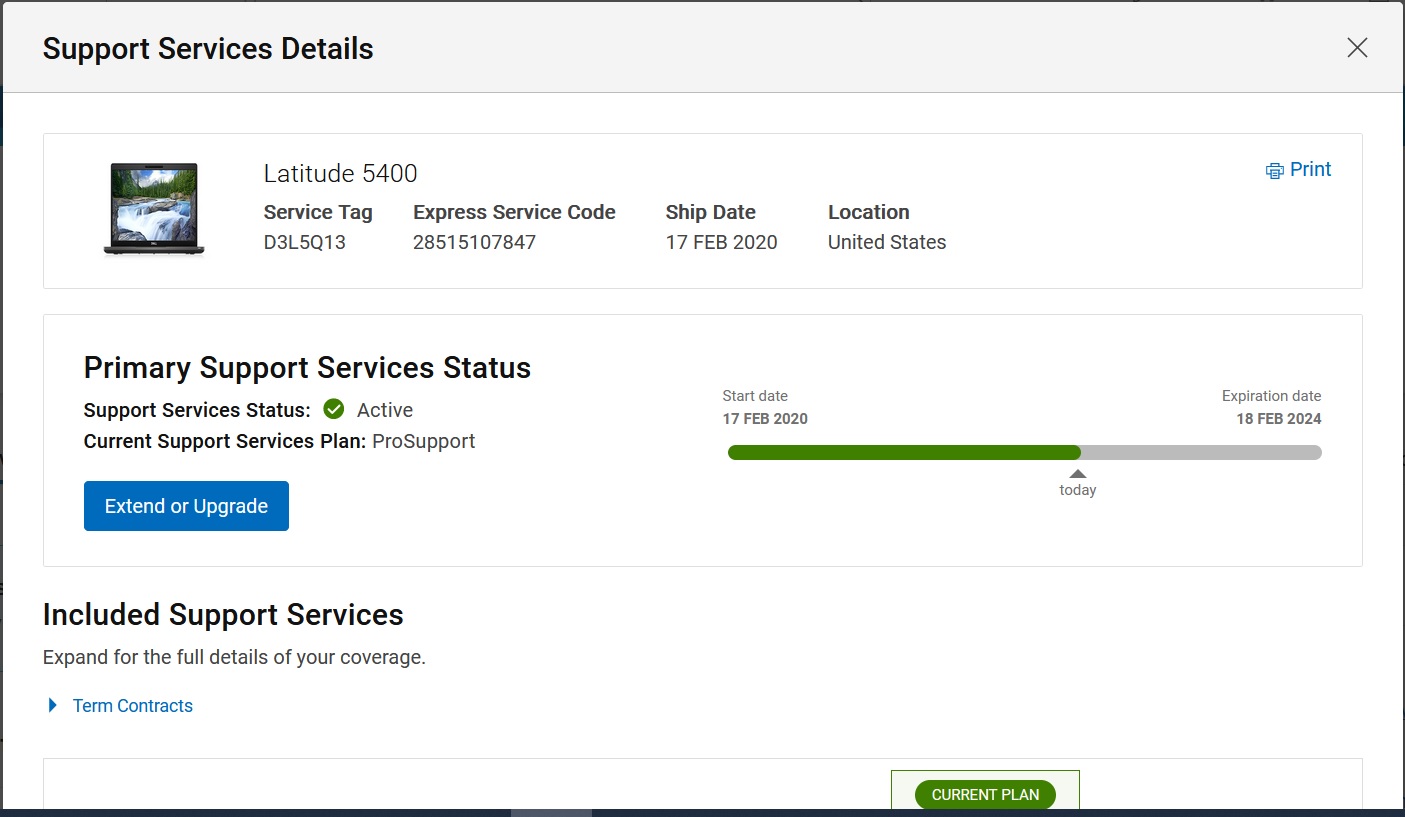This screenshot has width=1405, height=817.
Task: Close the Support Services Details dialog
Action: [x=1356, y=48]
